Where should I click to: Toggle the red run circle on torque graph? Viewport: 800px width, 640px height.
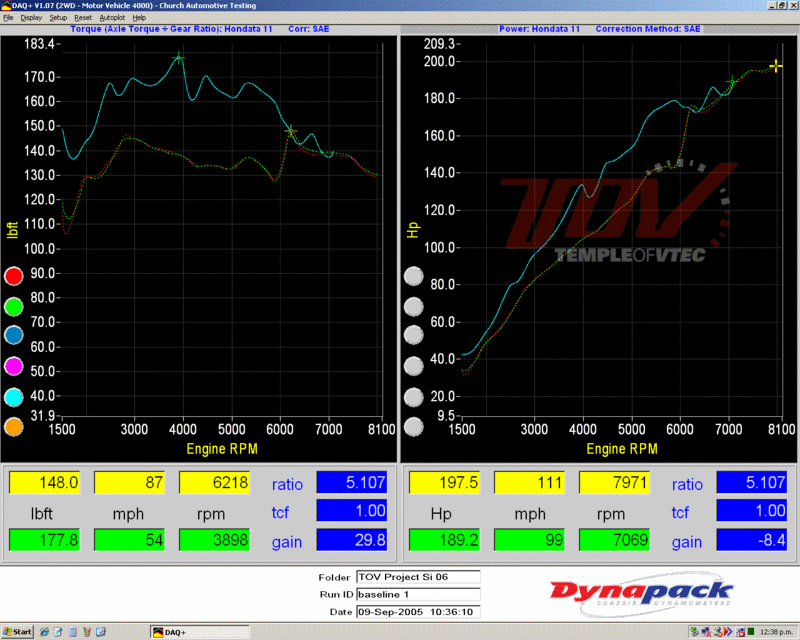click(x=14, y=276)
